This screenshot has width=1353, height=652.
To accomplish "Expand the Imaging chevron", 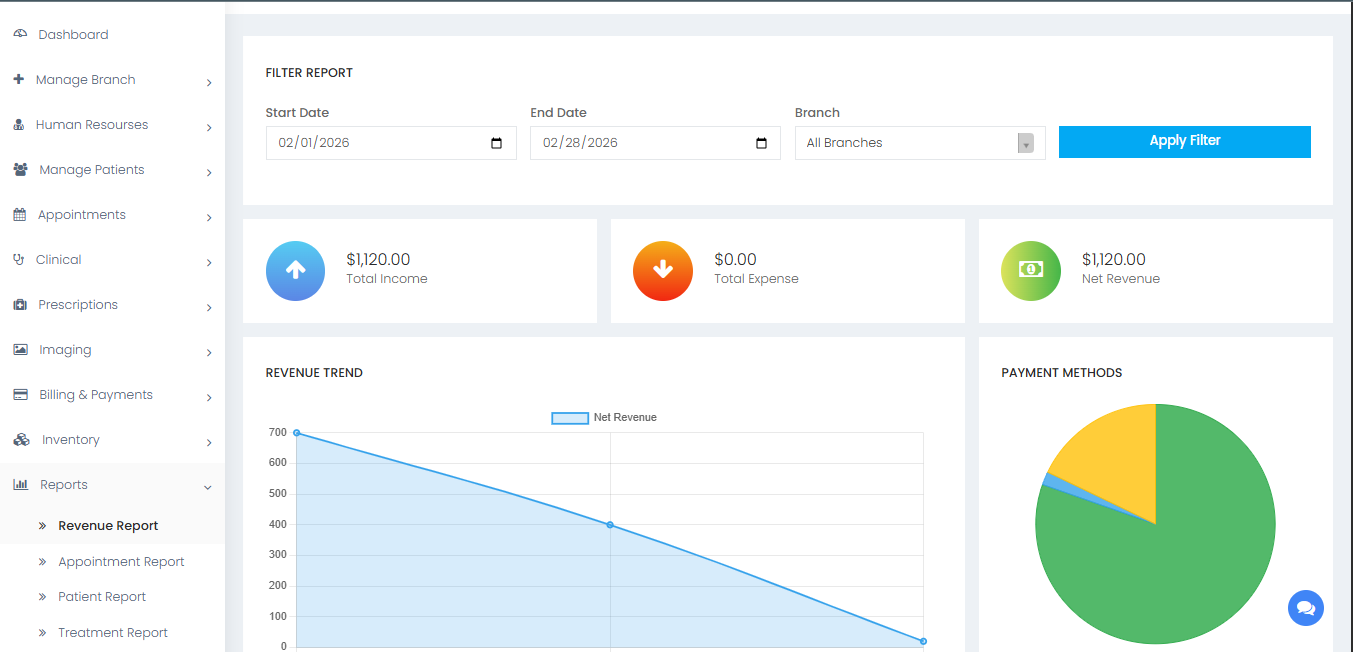I will (209, 353).
